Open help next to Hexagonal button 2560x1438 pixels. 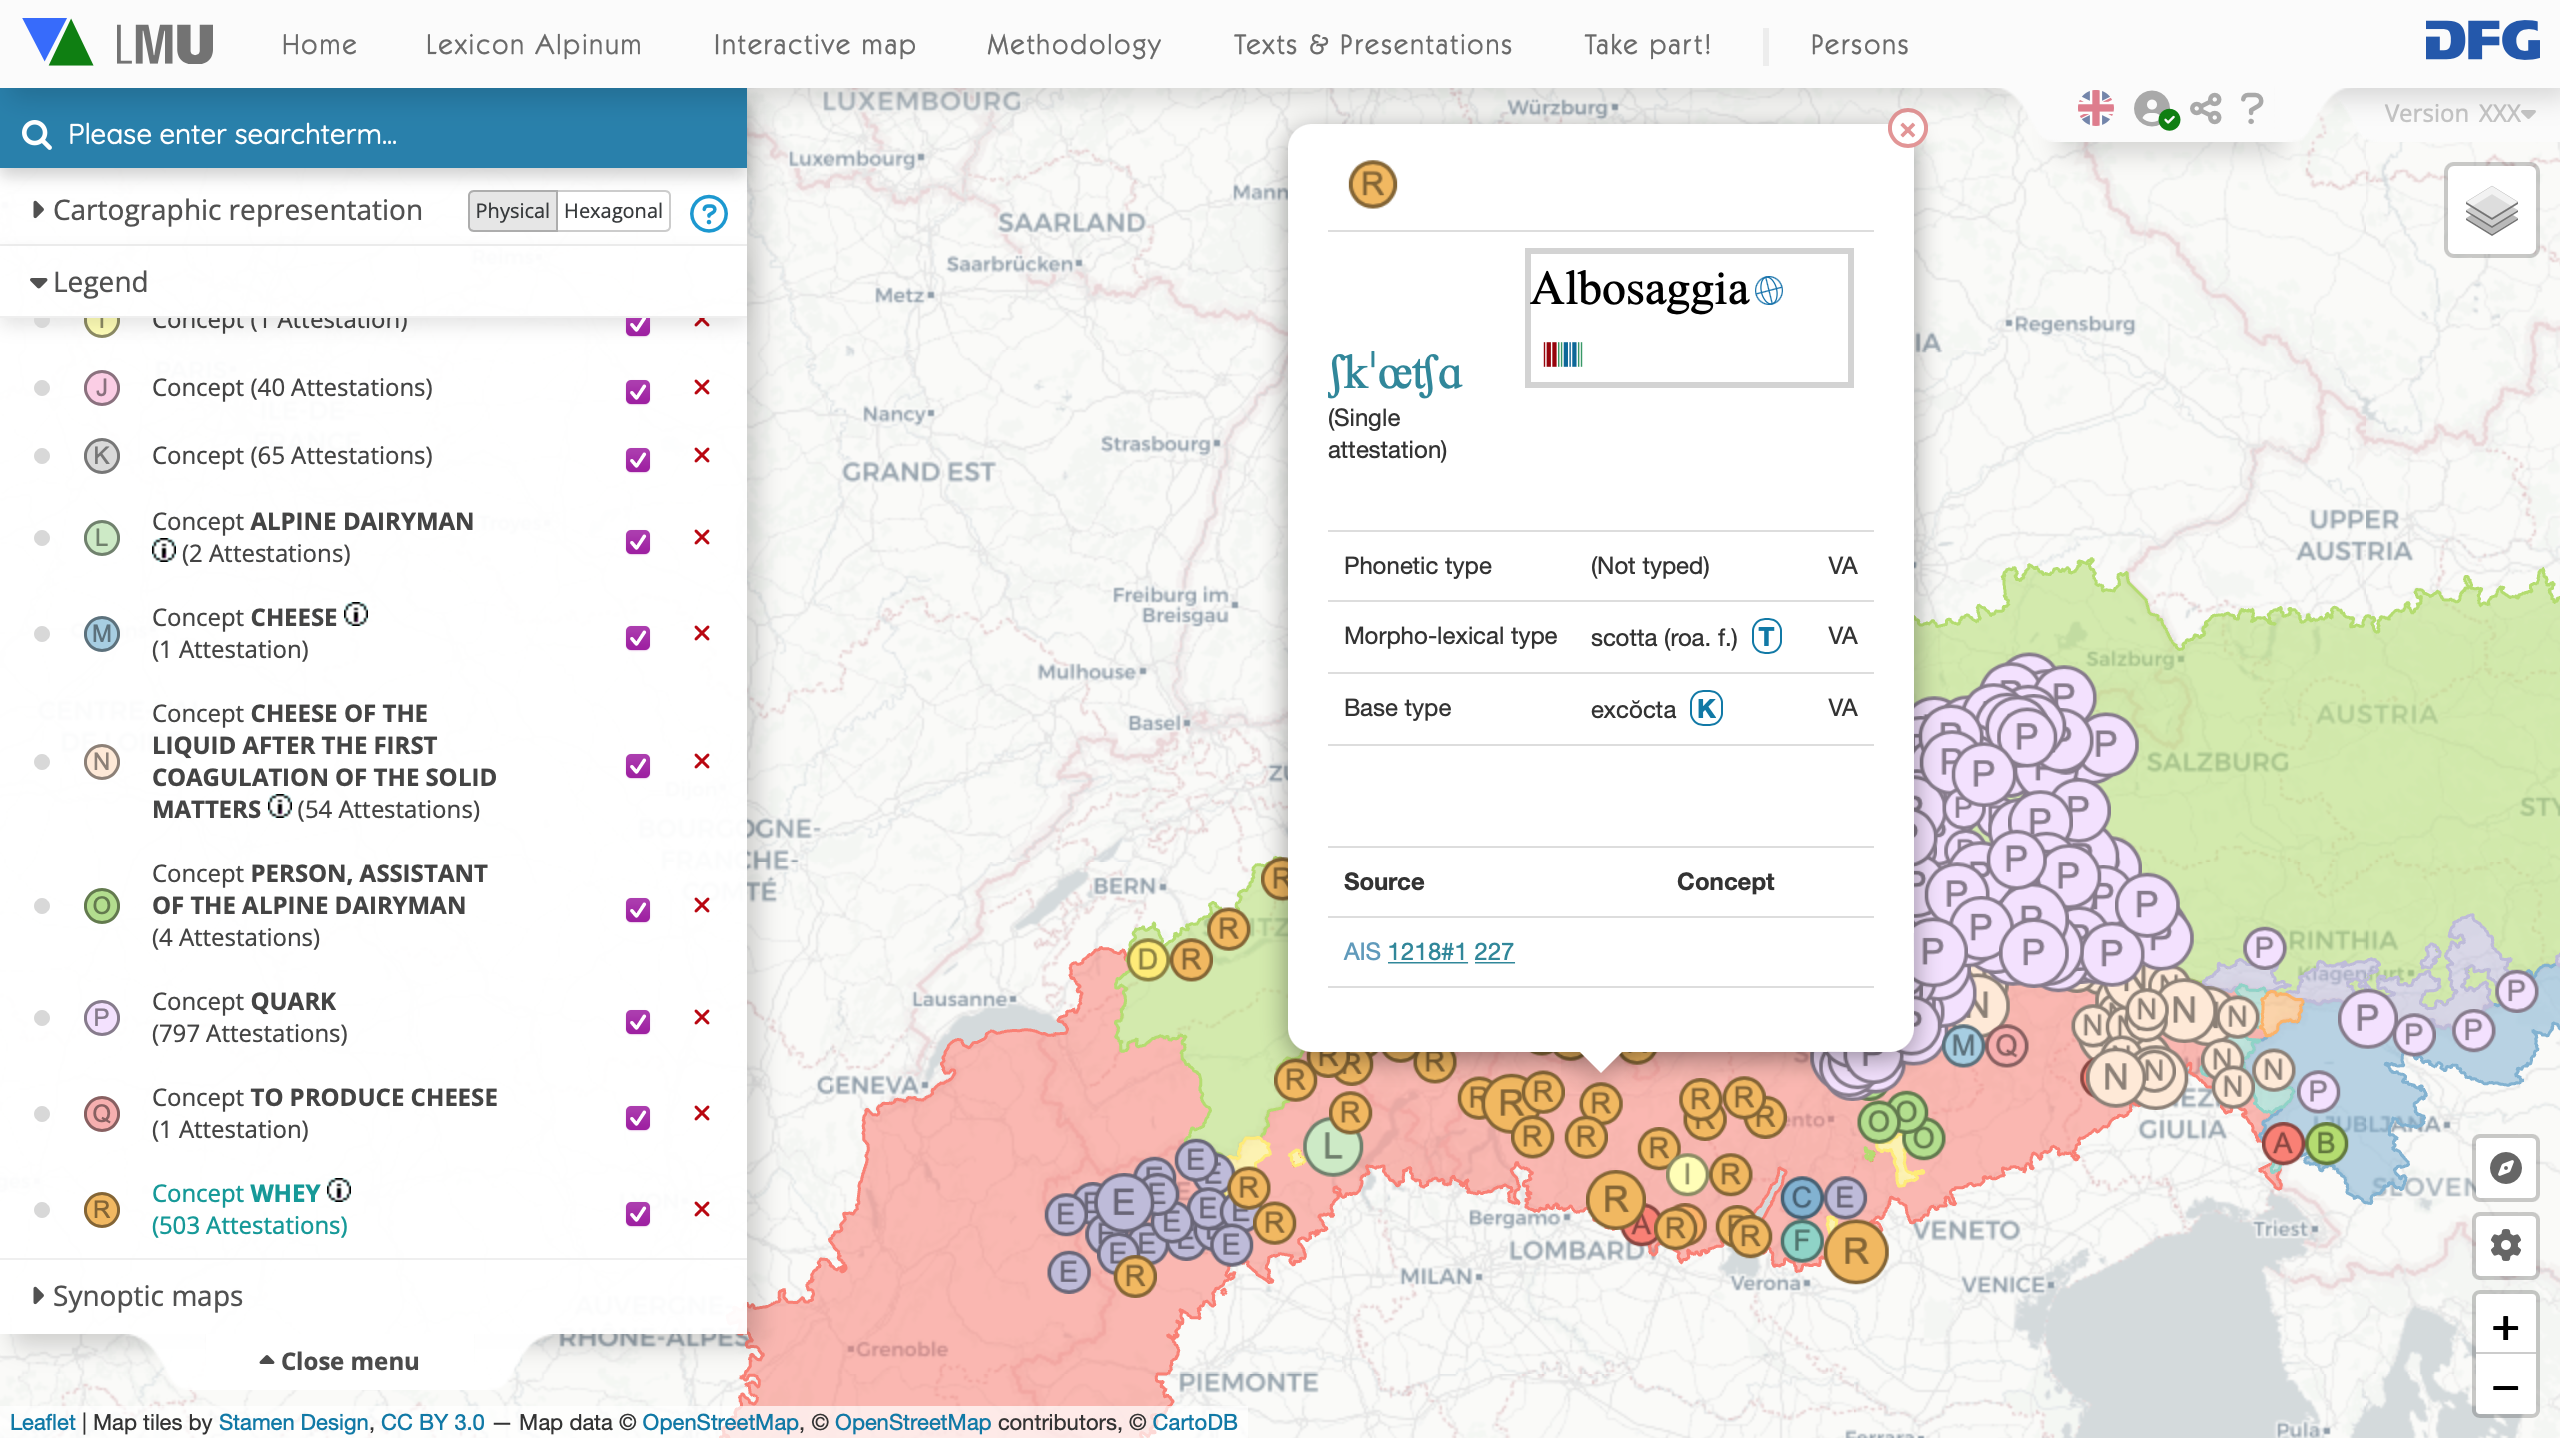(x=708, y=213)
